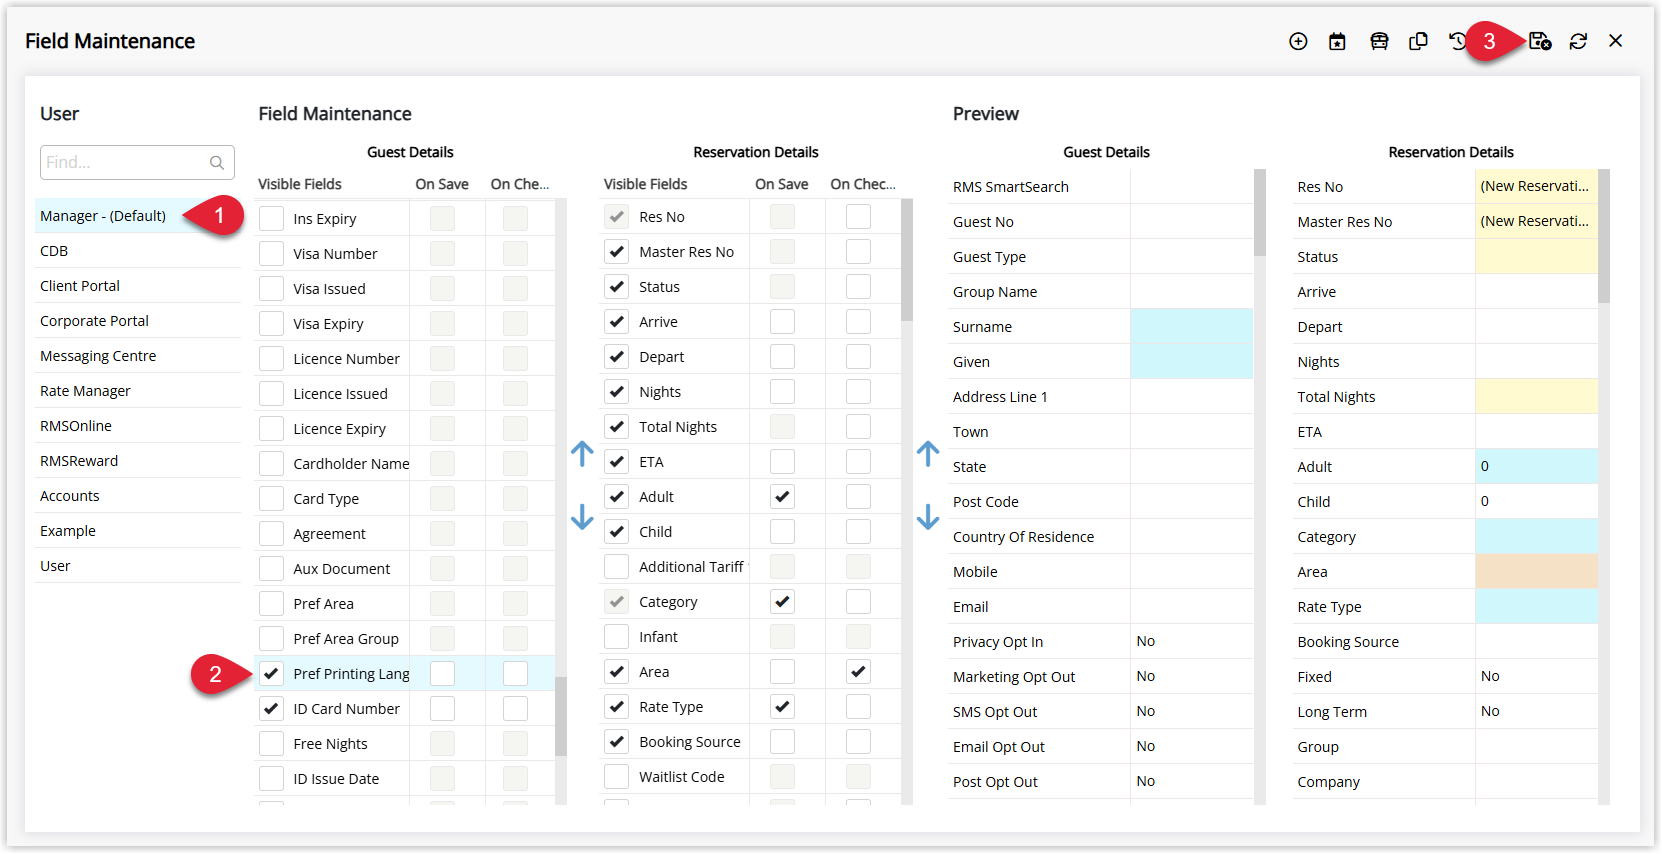The width and height of the screenshot is (1662, 854).
Task: Enable Visa Number visible checkbox
Action: [x=271, y=253]
